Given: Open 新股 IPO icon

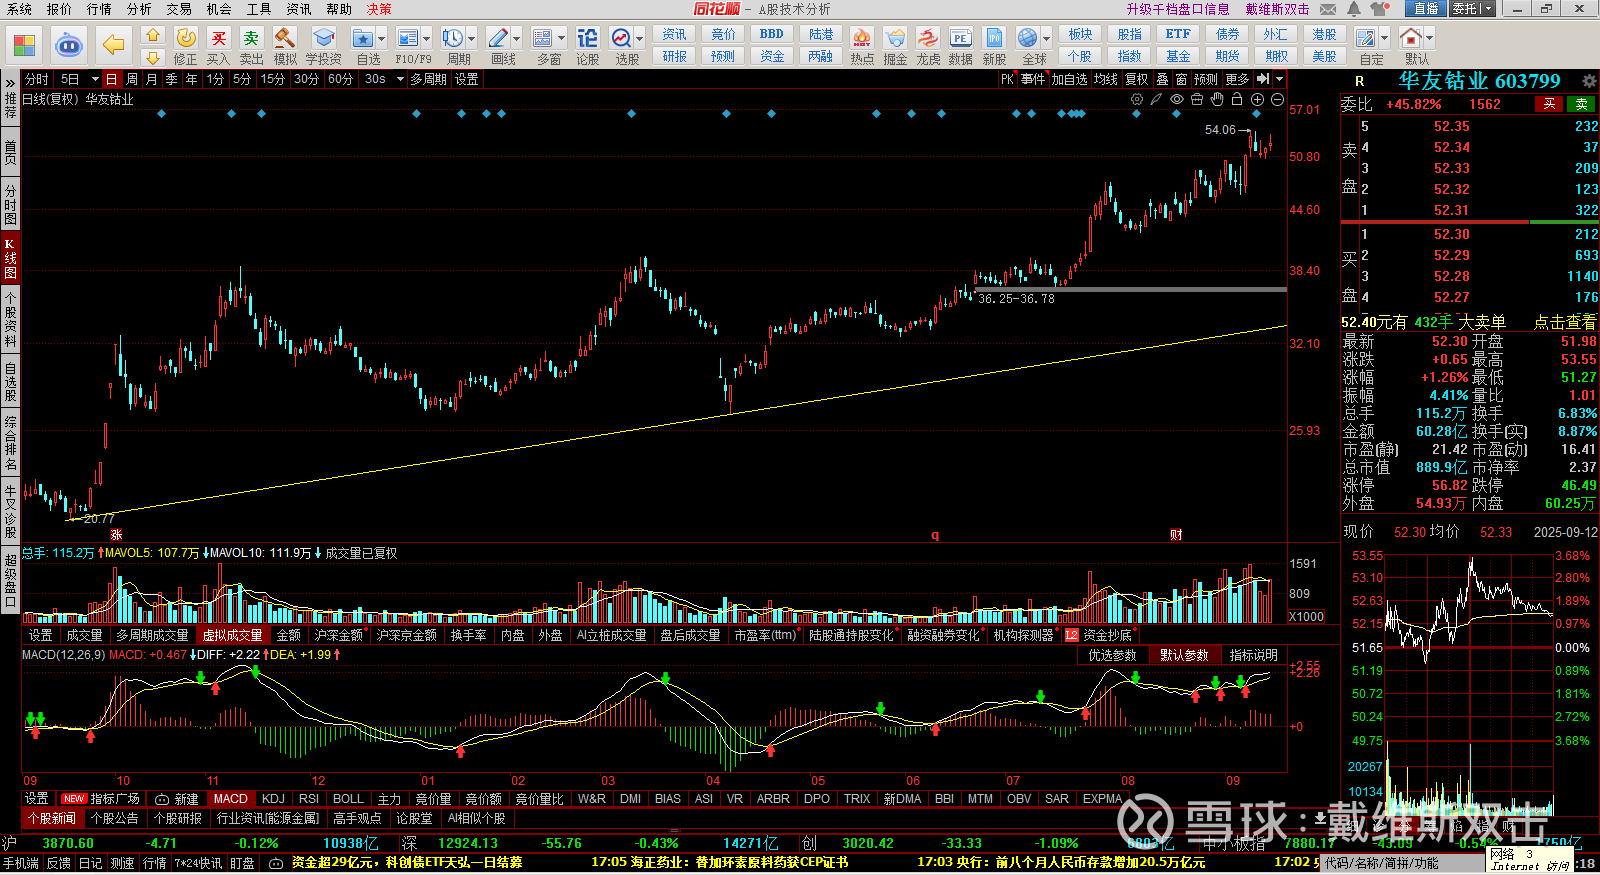Looking at the screenshot, I should click(x=994, y=46).
